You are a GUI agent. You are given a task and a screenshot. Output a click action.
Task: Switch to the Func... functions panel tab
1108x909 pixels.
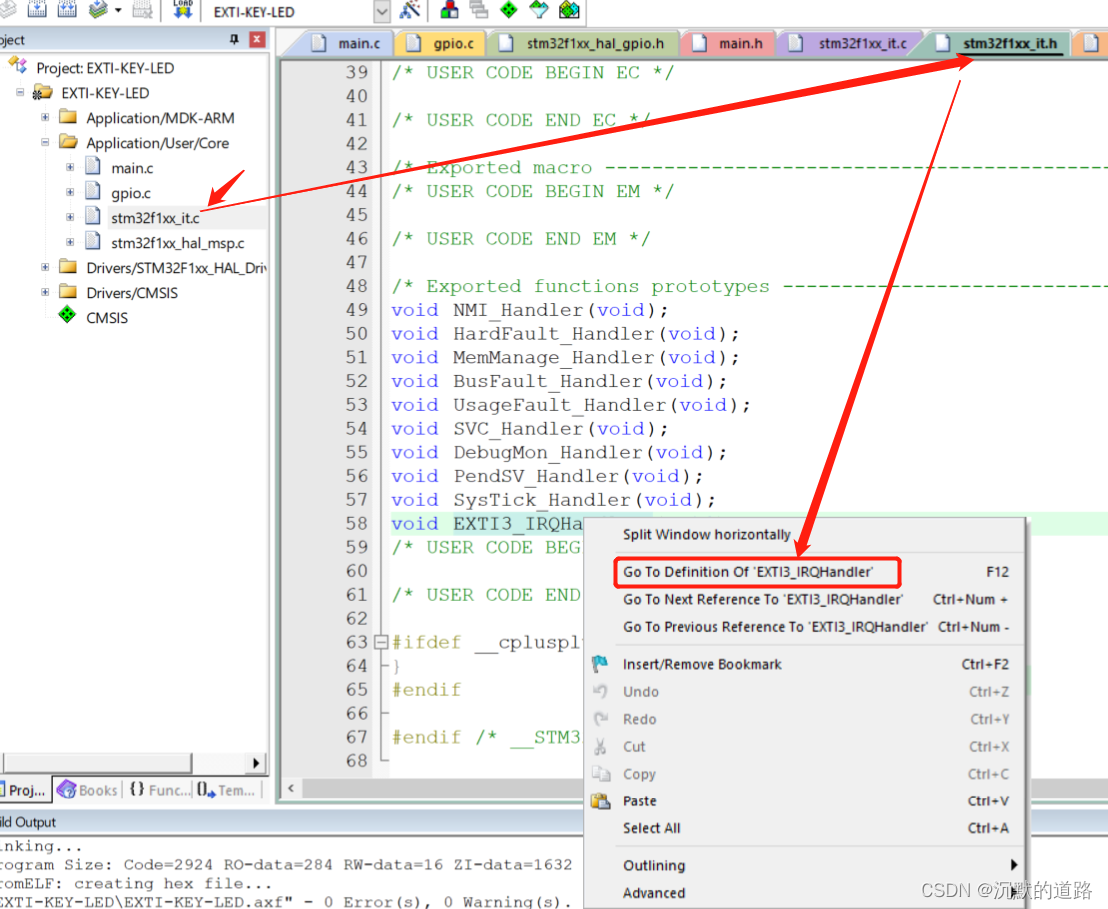tap(160, 790)
